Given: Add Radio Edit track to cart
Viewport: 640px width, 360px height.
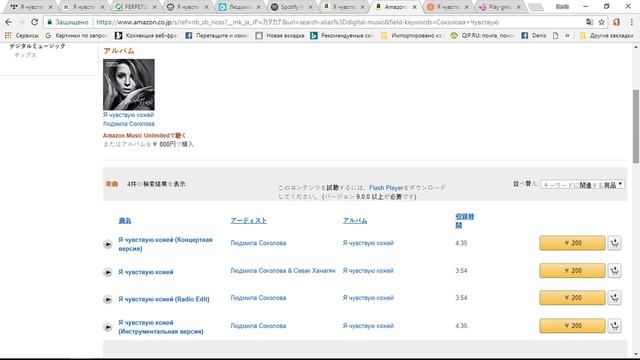Looking at the screenshot, I should pos(614,298).
